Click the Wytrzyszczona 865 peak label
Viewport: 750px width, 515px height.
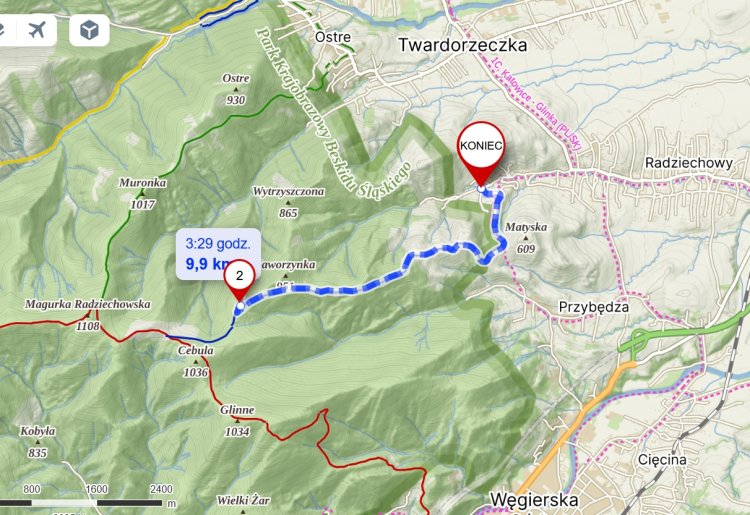(288, 202)
